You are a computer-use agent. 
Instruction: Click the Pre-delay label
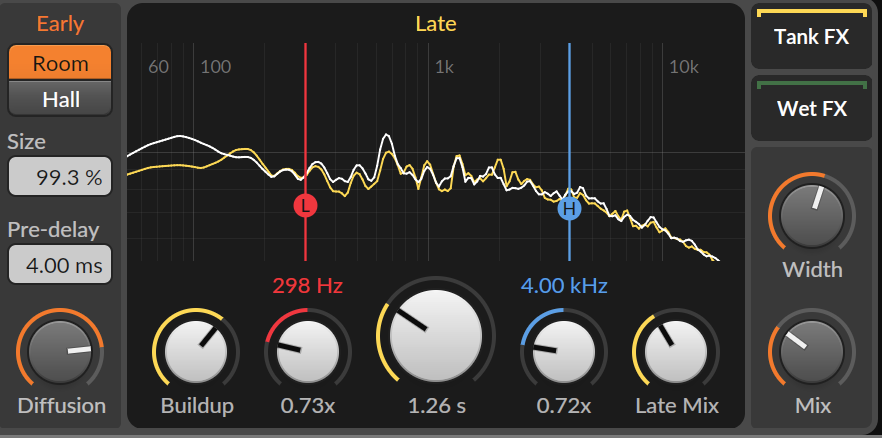tap(53, 231)
